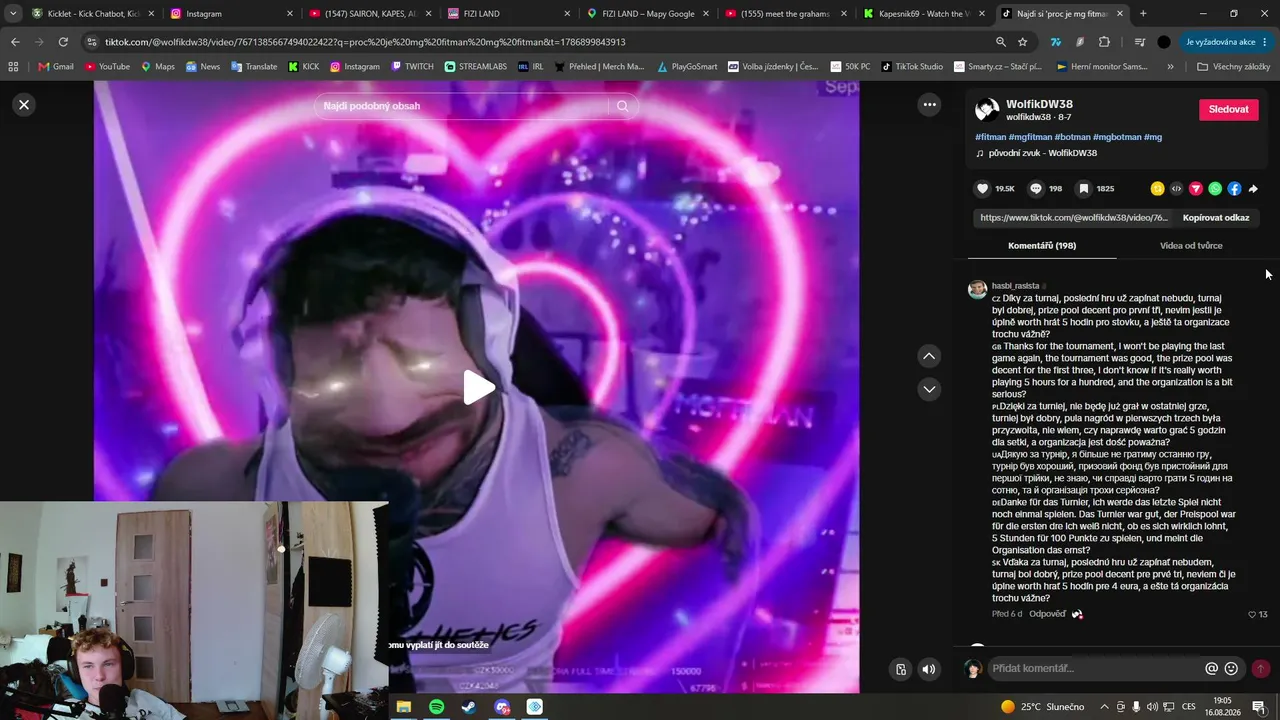
Task: Switch to the Instagram browser tab
Action: click(x=231, y=14)
